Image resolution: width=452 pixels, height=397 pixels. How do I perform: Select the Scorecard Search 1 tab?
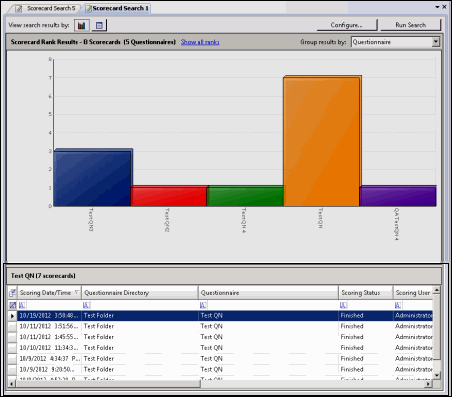[117, 8]
